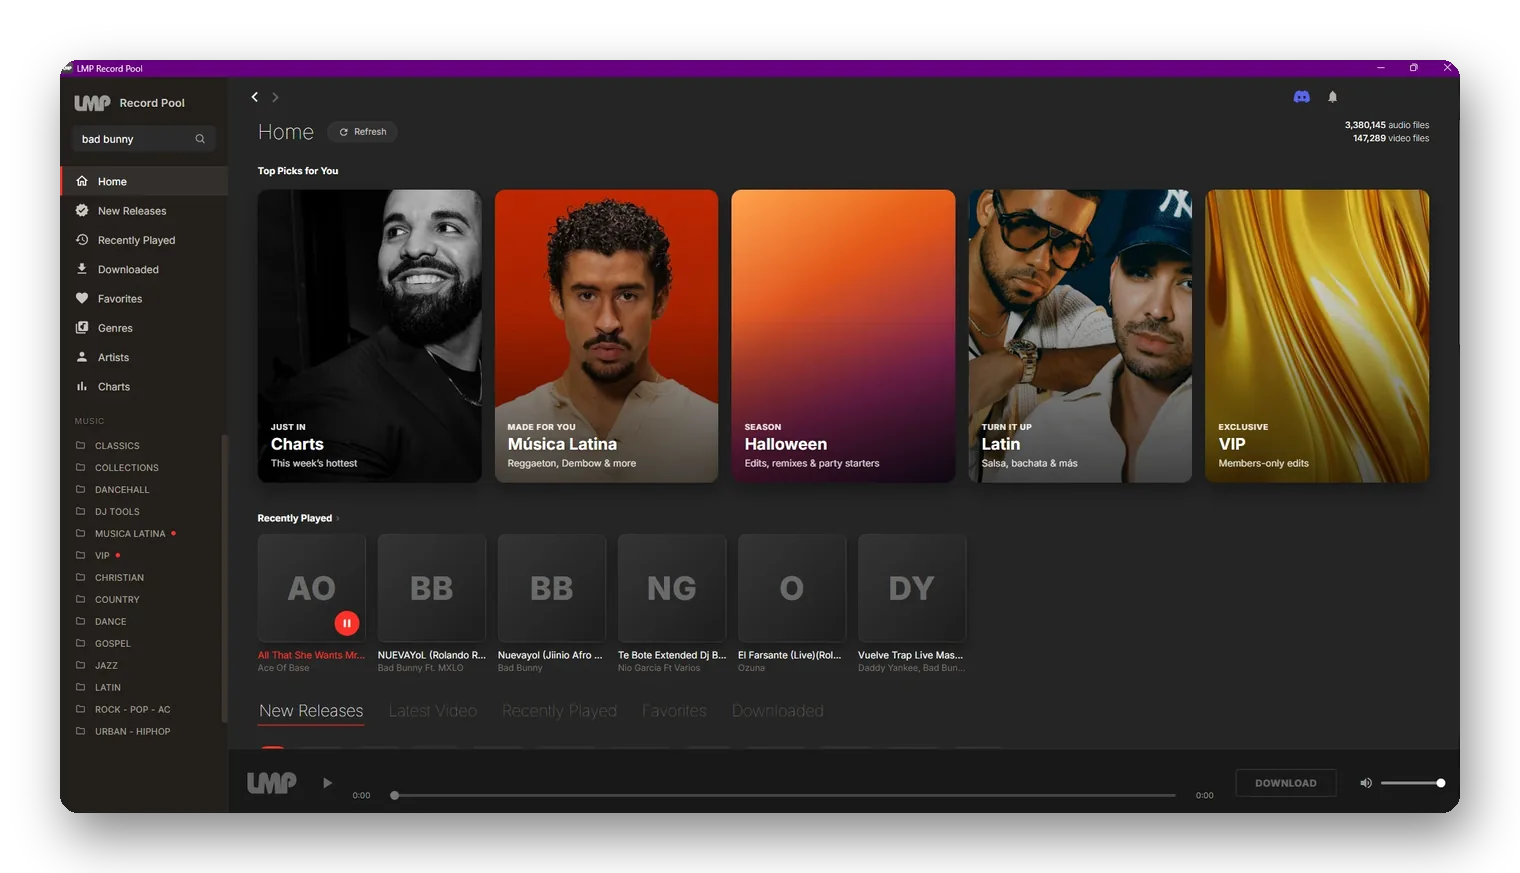Open the LATIN folder
Viewport: 1520px width, 873px height.
click(x=107, y=687)
